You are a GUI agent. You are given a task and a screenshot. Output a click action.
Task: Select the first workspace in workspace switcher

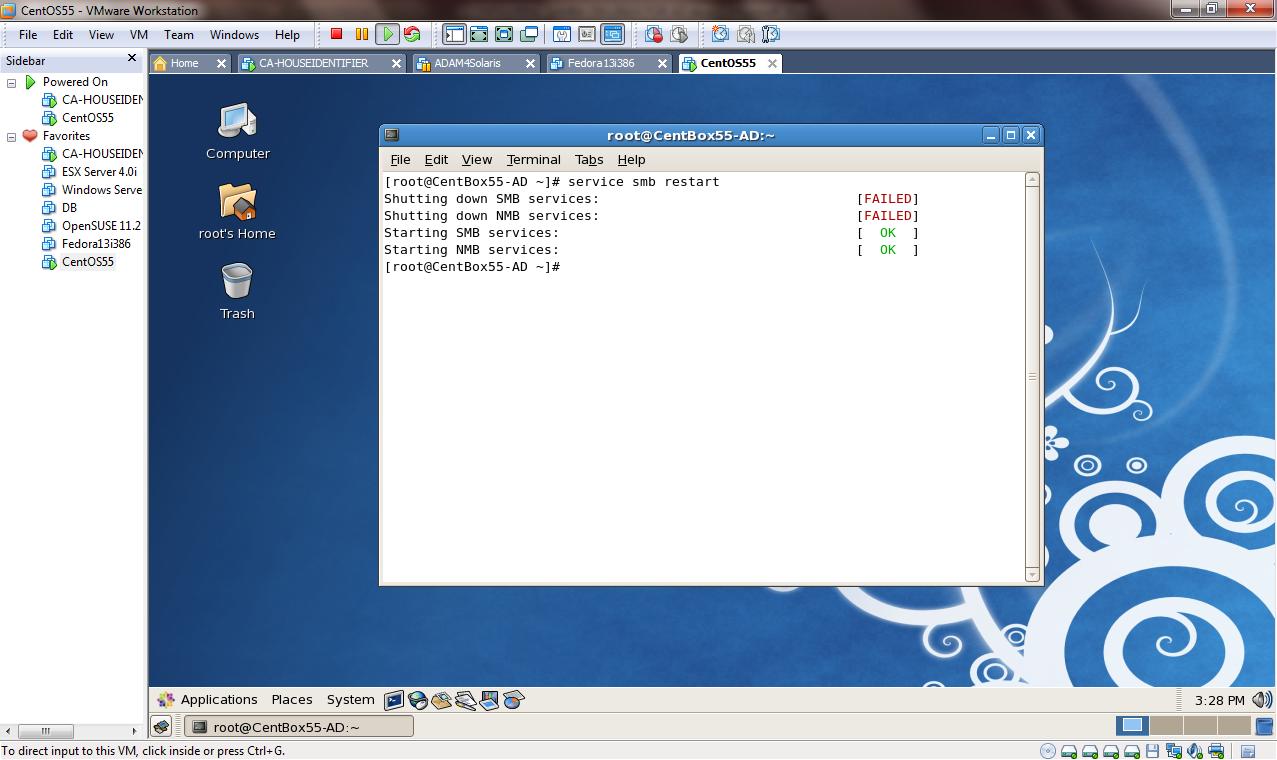(x=1133, y=726)
